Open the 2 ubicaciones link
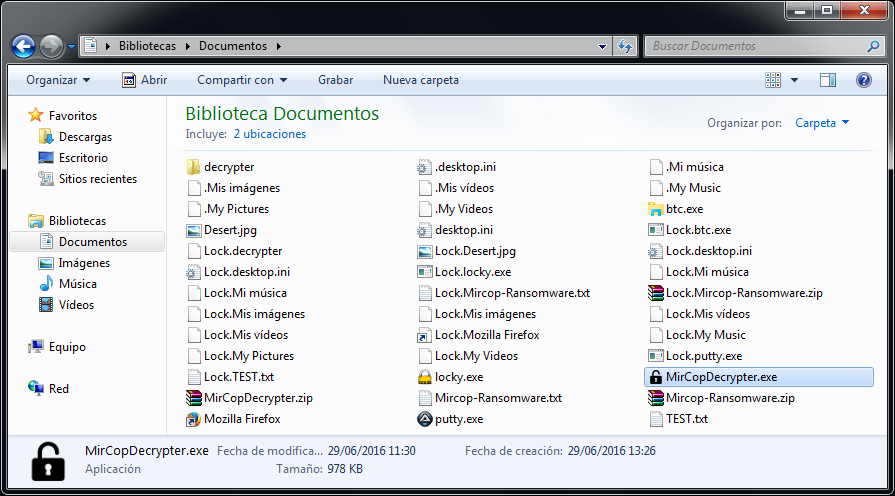895x496 pixels. tap(270, 134)
